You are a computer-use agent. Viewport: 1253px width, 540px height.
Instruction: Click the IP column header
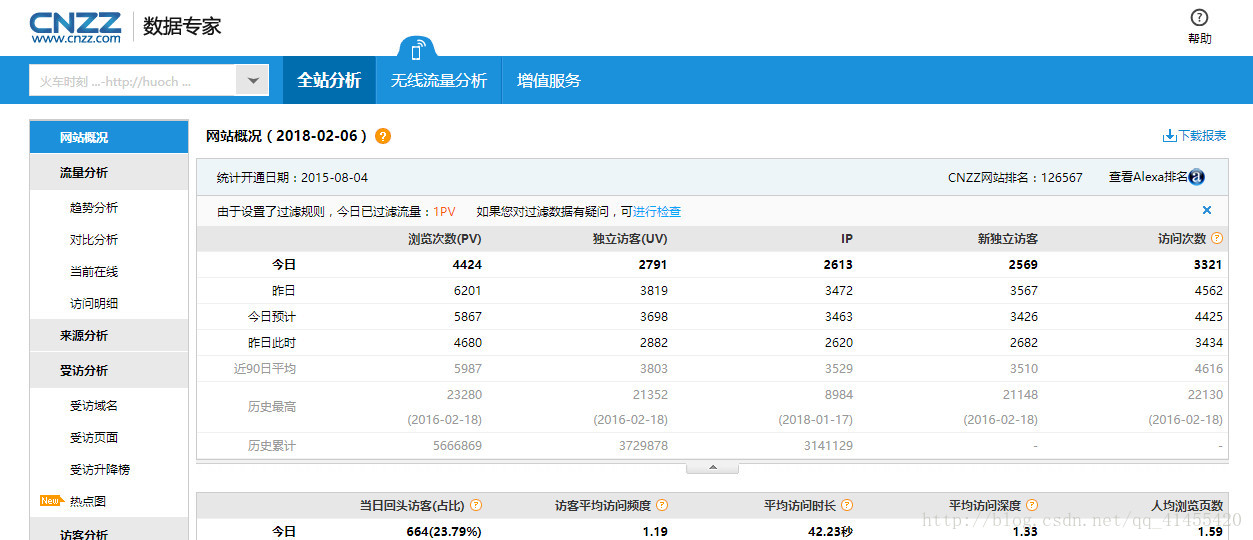coord(846,239)
